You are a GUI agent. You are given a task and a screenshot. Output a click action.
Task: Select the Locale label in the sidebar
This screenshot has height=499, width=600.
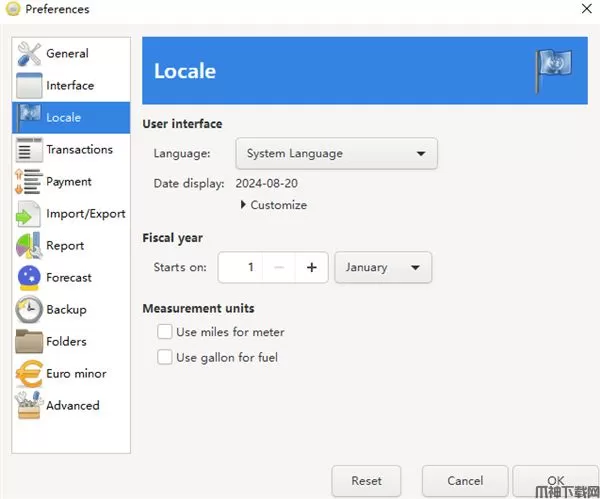64,117
